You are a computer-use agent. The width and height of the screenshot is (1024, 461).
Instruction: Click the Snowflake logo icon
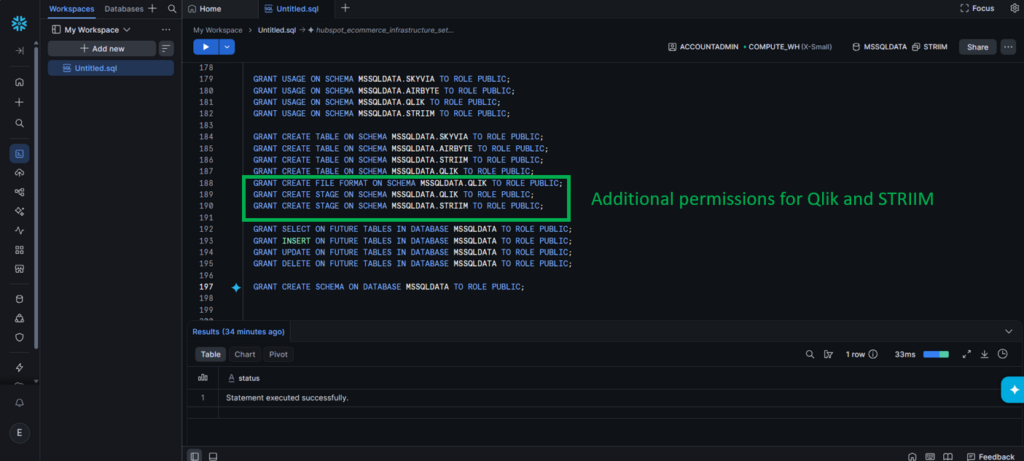19,24
